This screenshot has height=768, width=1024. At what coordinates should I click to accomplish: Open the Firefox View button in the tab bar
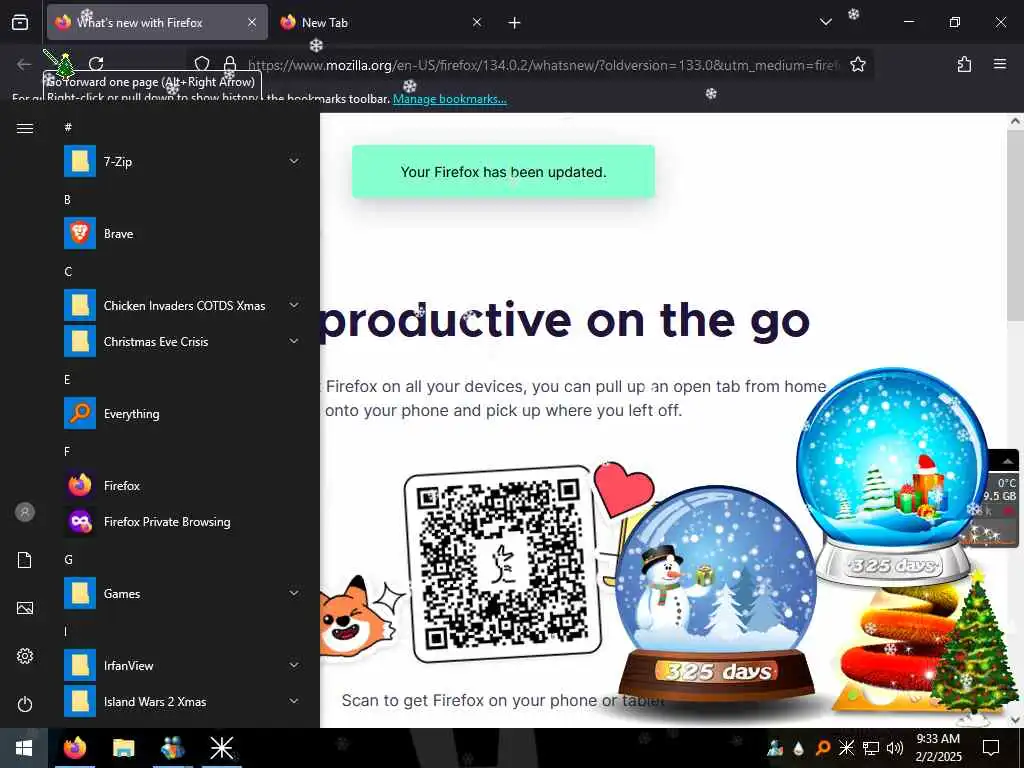click(20, 22)
